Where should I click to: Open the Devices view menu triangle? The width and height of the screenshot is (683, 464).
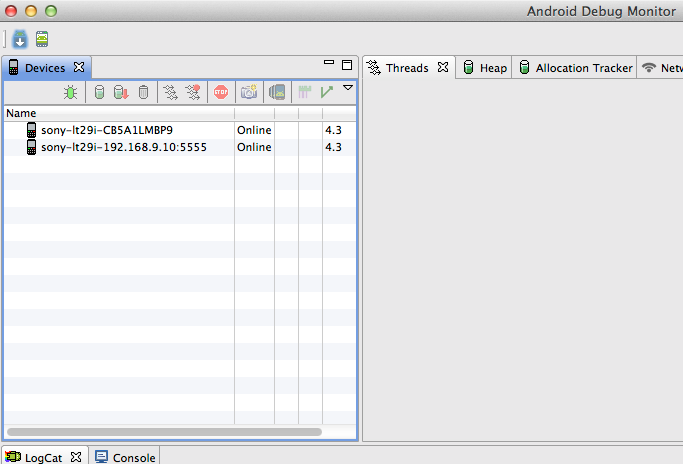click(348, 88)
